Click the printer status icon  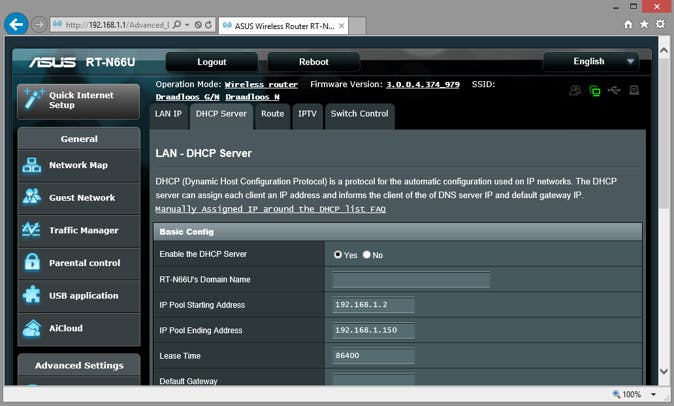pyautogui.click(x=634, y=90)
